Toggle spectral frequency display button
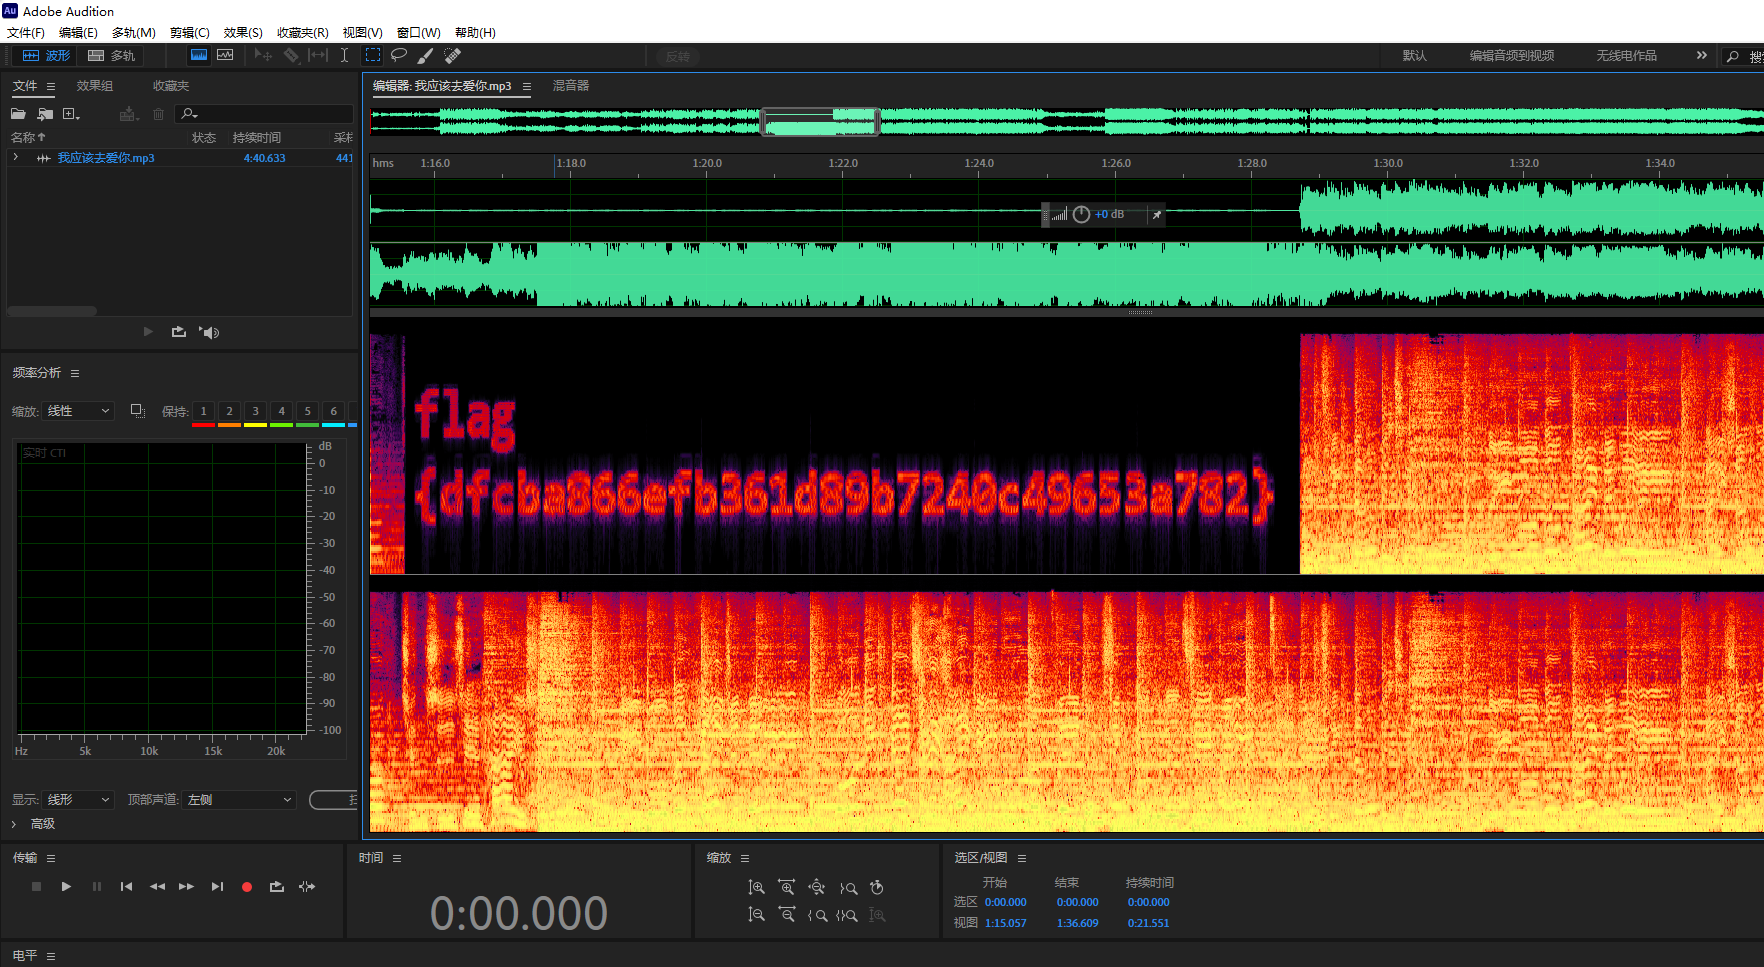The width and height of the screenshot is (1764, 967). 199,55
